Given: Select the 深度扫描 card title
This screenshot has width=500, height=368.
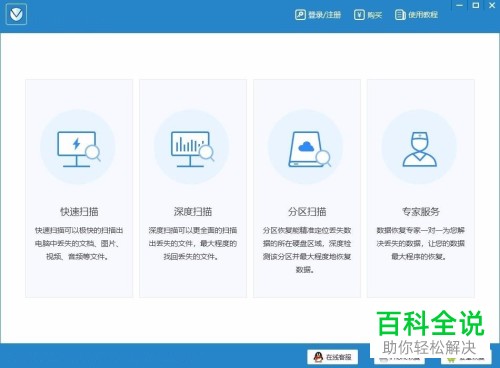Looking at the screenshot, I should pos(193,211).
